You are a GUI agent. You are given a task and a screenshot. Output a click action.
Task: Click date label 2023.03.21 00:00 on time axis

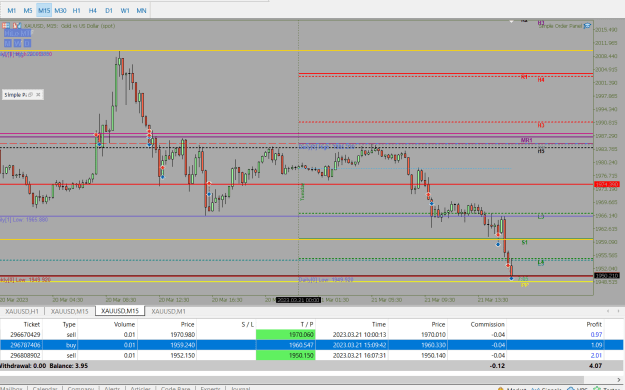click(x=298, y=300)
